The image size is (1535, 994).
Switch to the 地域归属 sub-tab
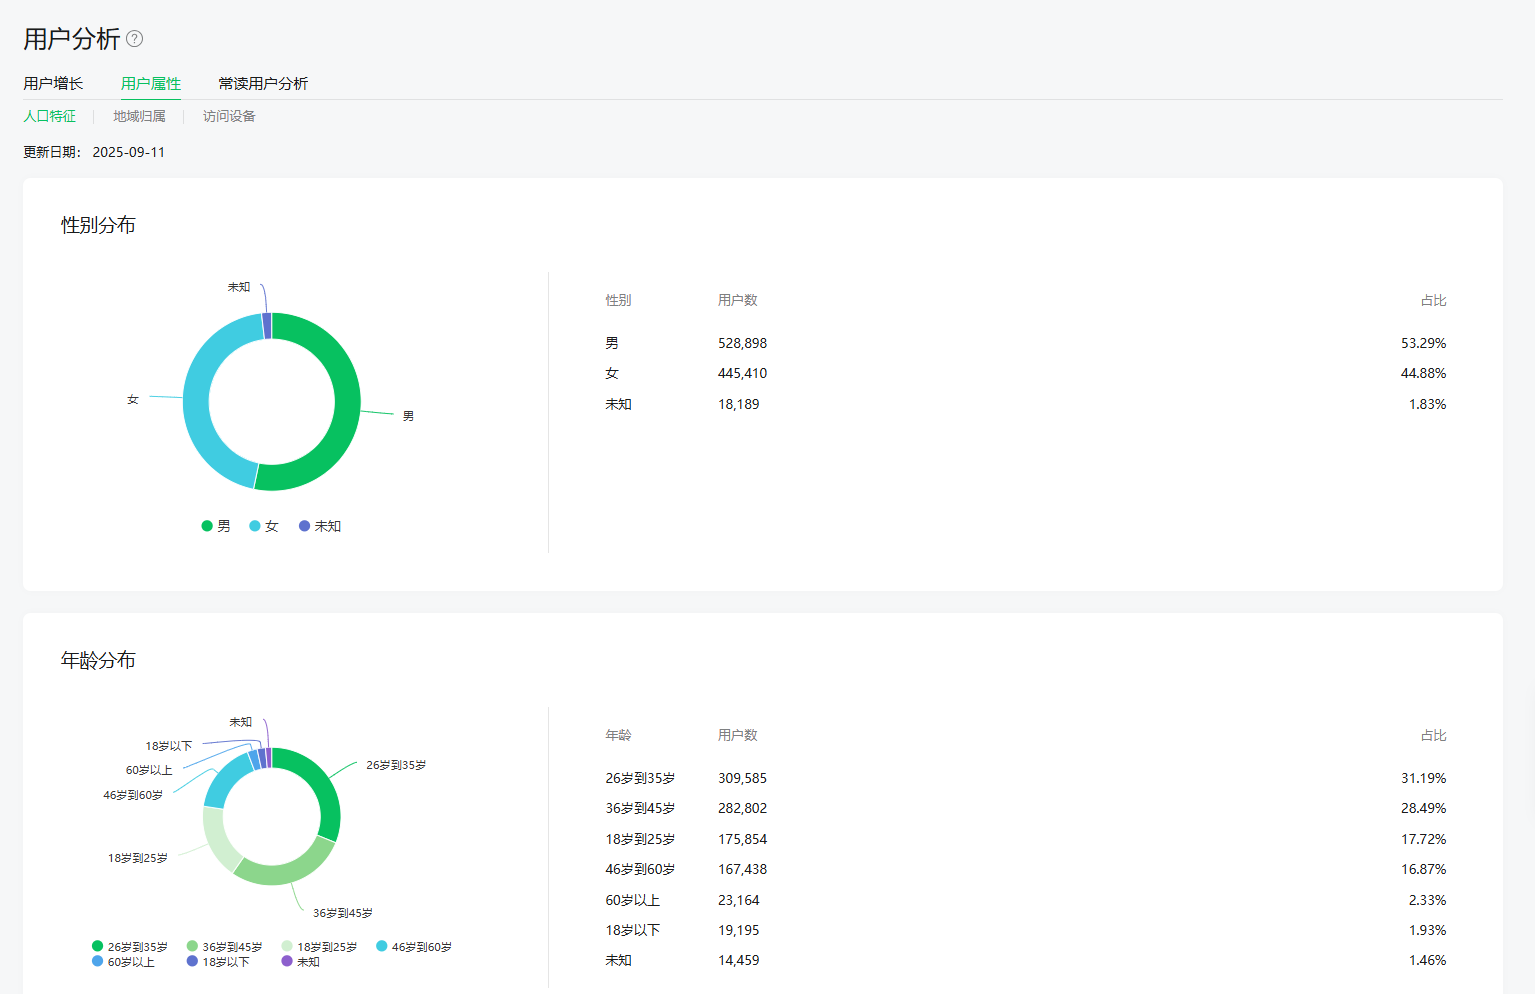(x=139, y=116)
